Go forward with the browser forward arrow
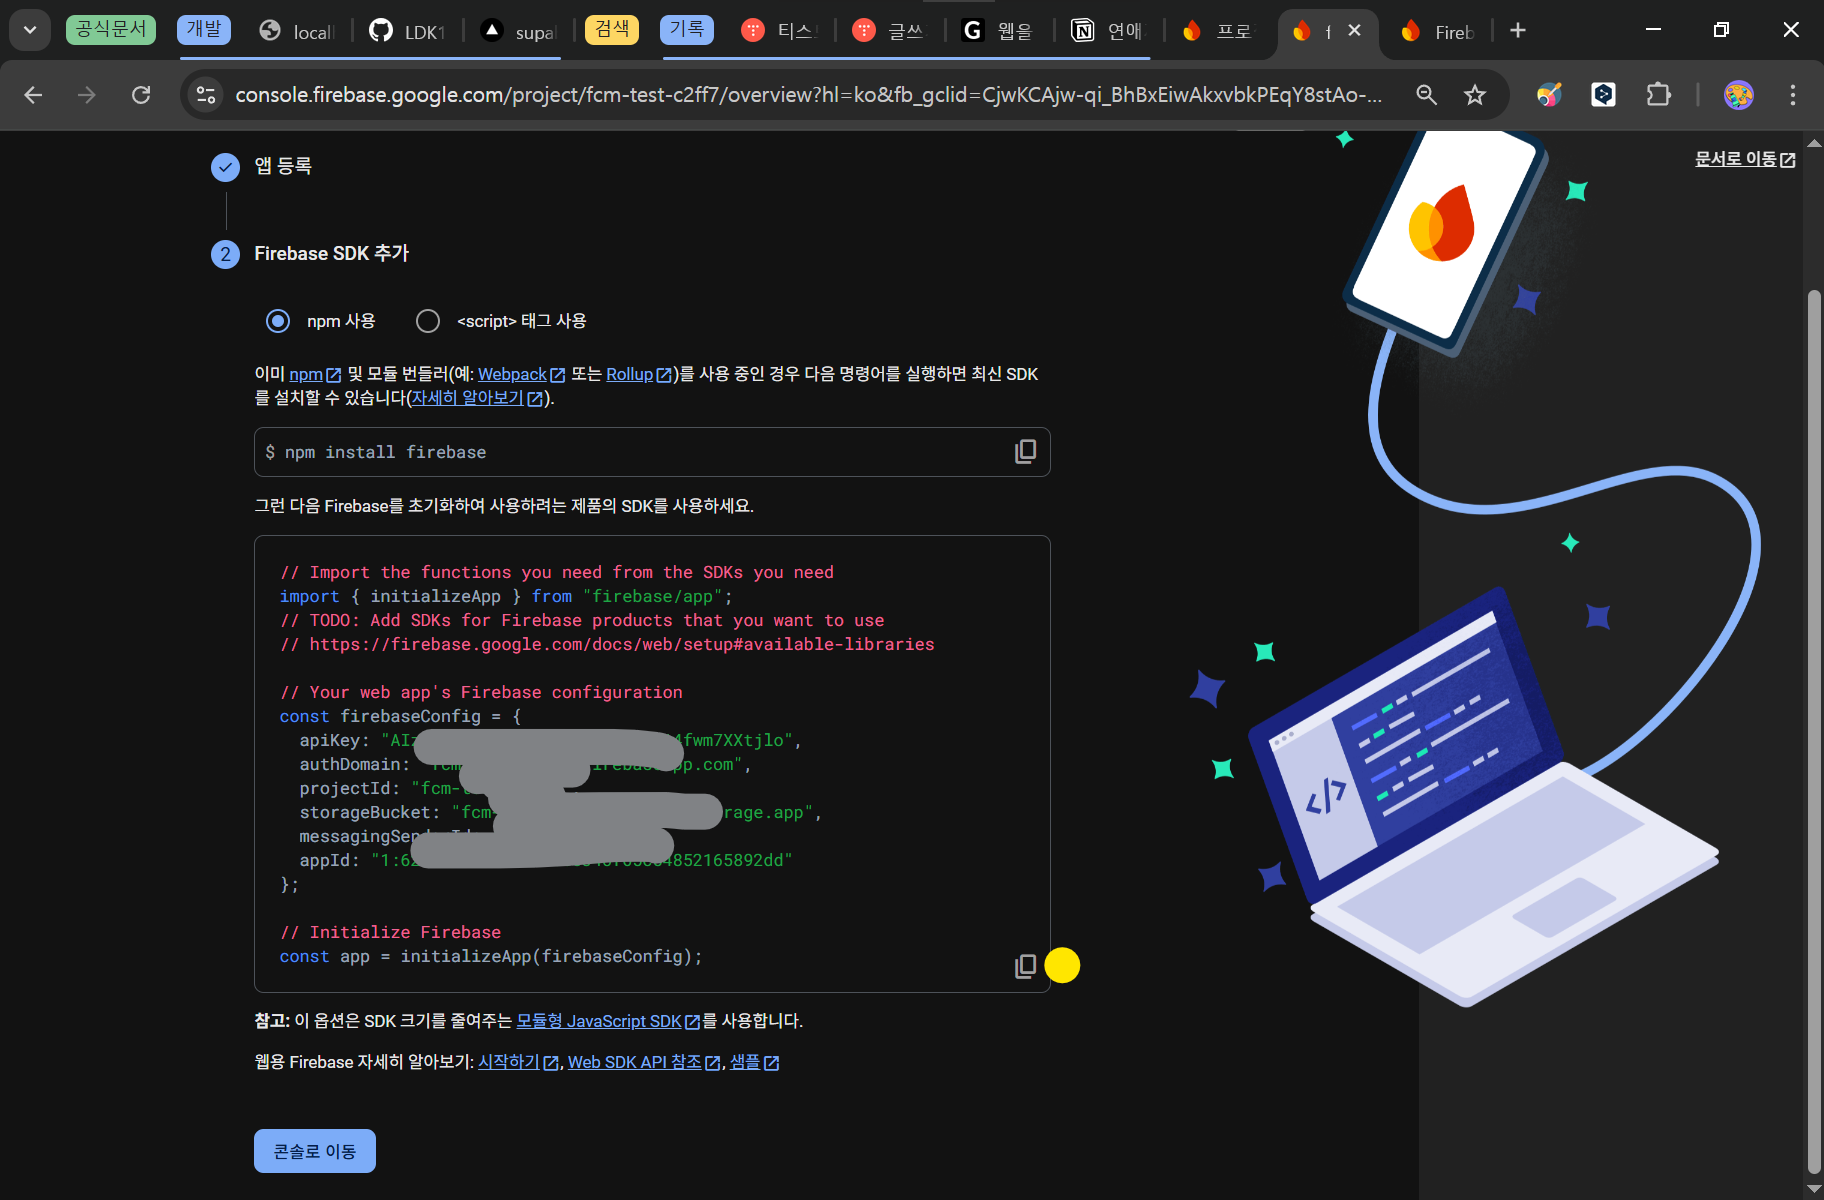Viewport: 1824px width, 1200px height. point(87,95)
